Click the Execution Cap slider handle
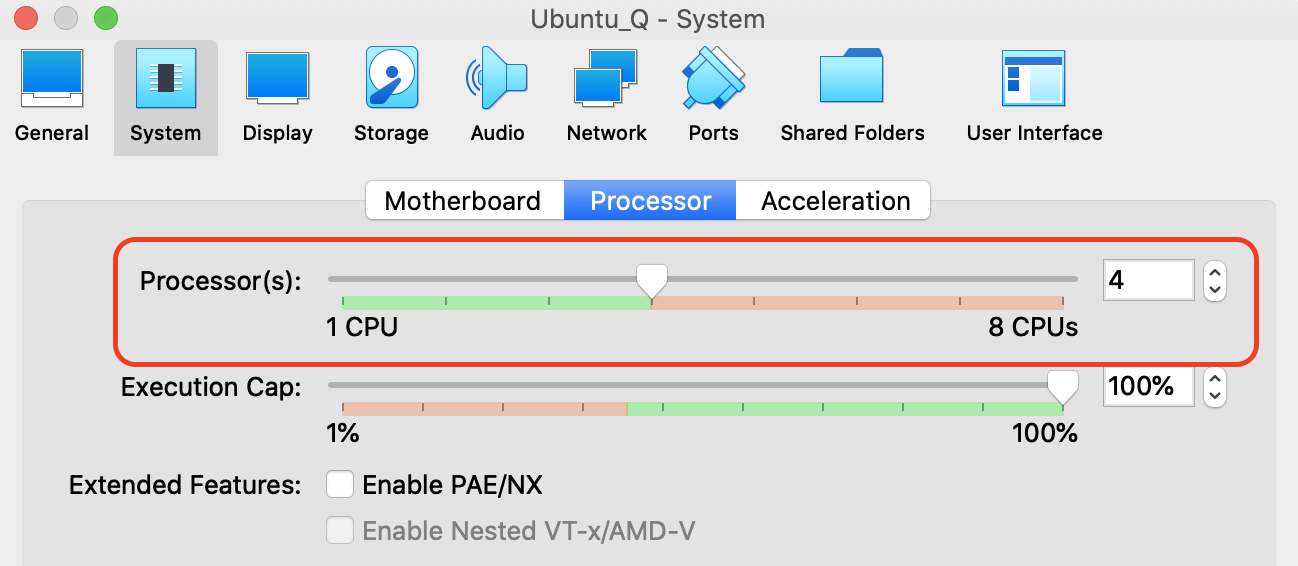1298x566 pixels. click(x=1062, y=386)
